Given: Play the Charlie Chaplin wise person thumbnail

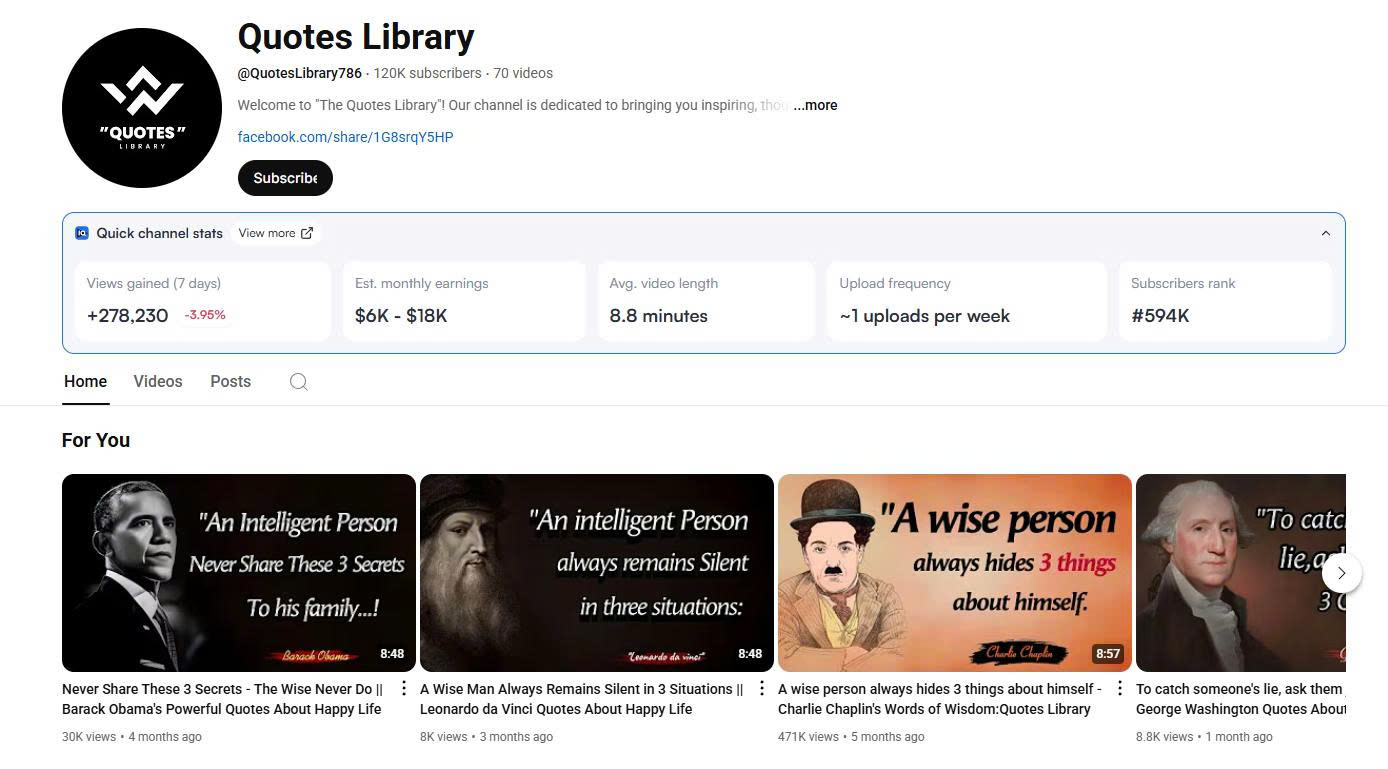Looking at the screenshot, I should point(954,572).
